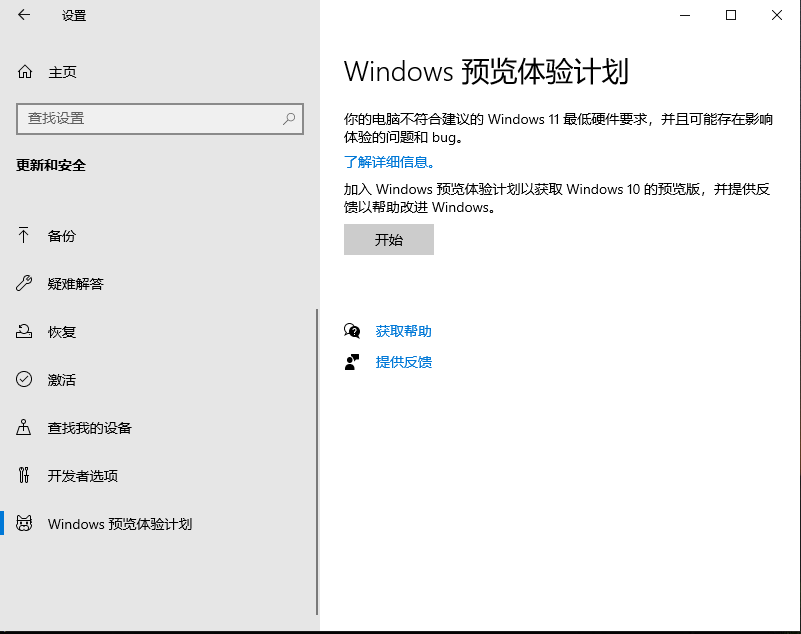Open the 提供反馈 link

coord(404,362)
